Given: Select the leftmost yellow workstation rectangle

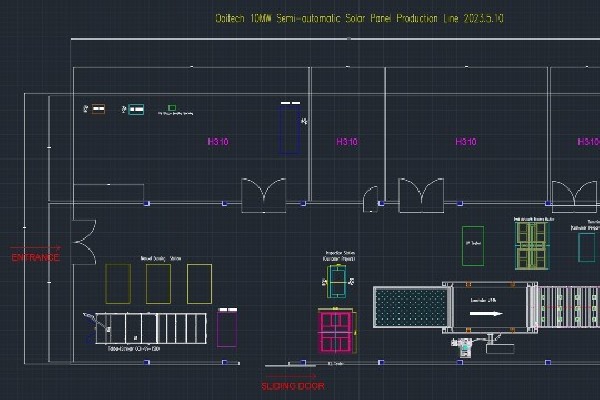Looking at the screenshot, I should [117, 283].
